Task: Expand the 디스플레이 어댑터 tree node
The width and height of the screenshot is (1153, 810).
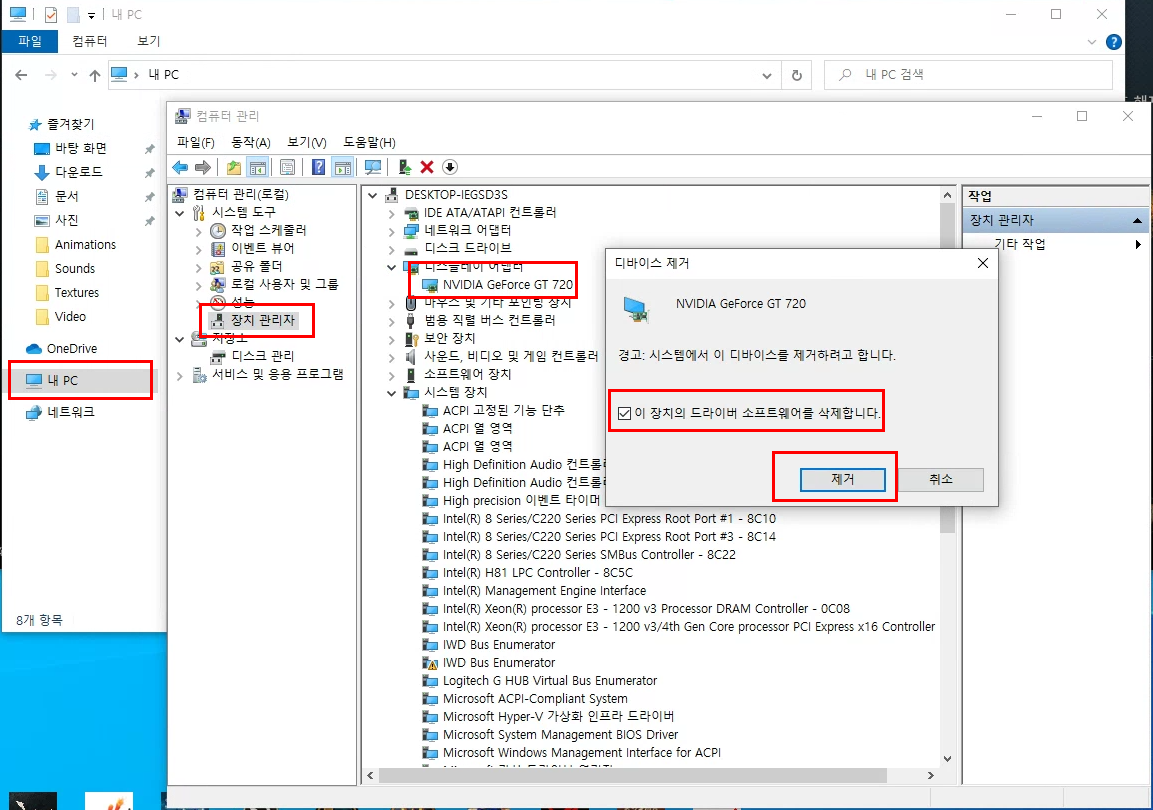Action: pyautogui.click(x=392, y=268)
